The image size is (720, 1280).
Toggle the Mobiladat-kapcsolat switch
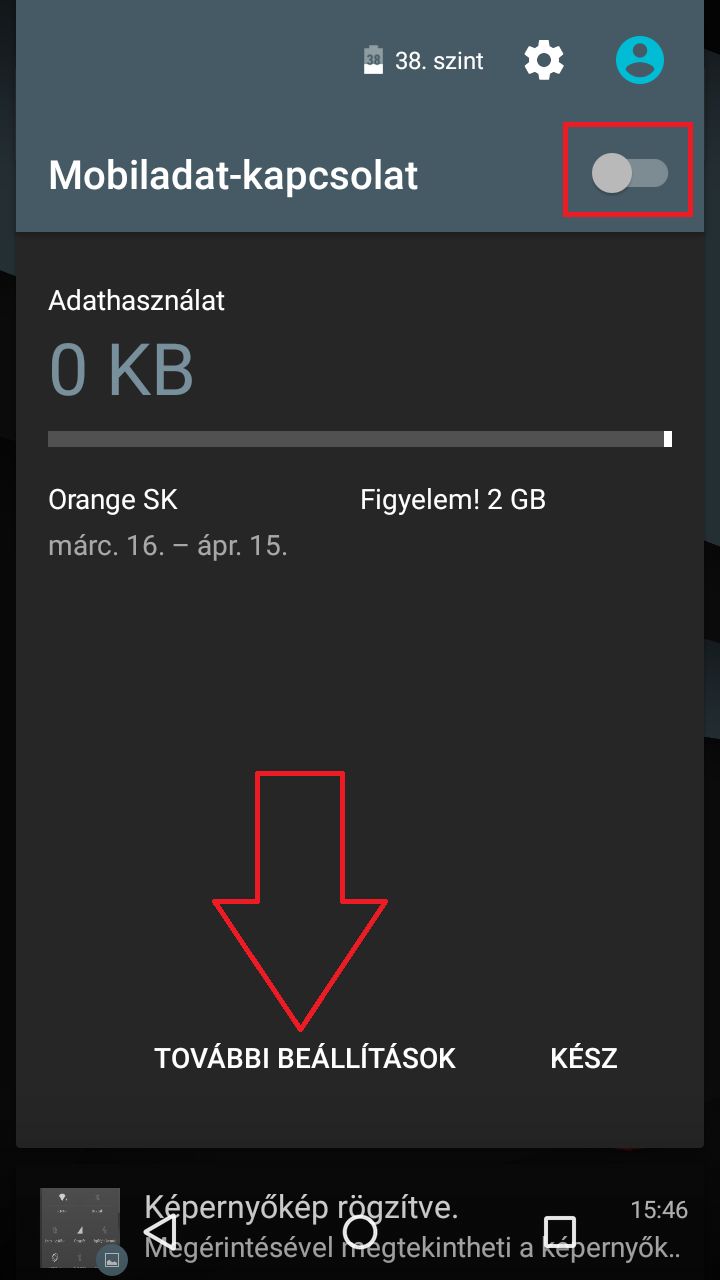pos(629,174)
